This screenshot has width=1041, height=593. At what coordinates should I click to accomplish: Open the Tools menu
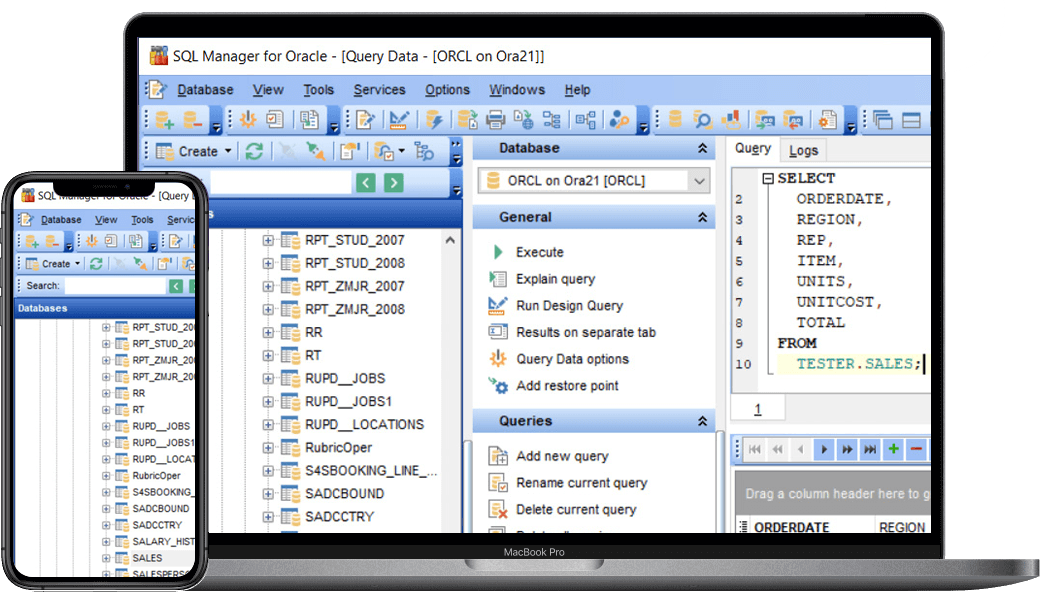tap(319, 90)
